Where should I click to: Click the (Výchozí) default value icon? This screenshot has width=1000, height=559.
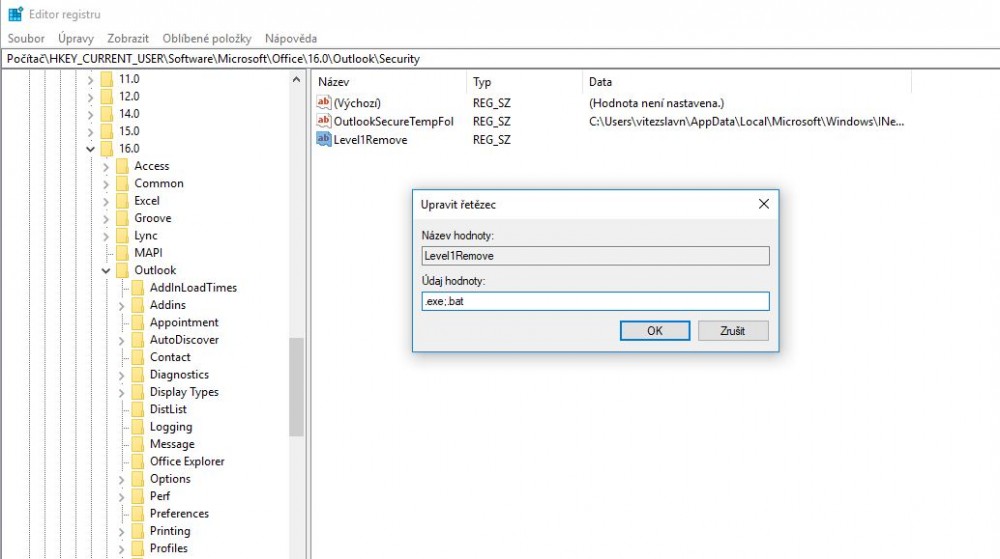point(323,103)
